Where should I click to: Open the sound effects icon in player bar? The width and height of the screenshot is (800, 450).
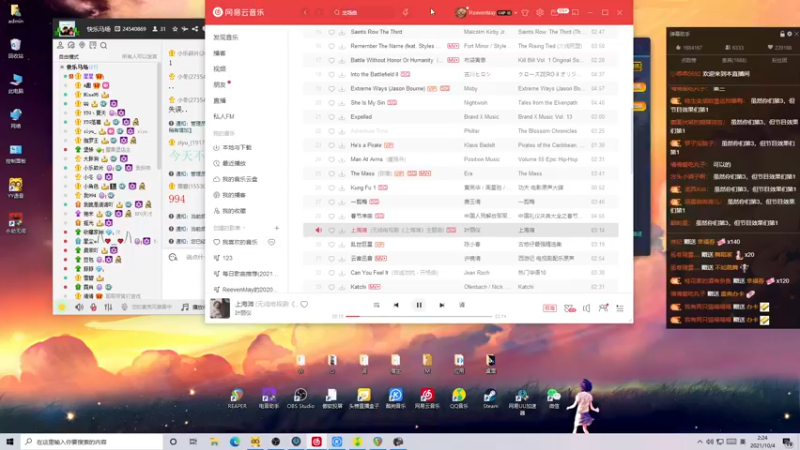569,308
